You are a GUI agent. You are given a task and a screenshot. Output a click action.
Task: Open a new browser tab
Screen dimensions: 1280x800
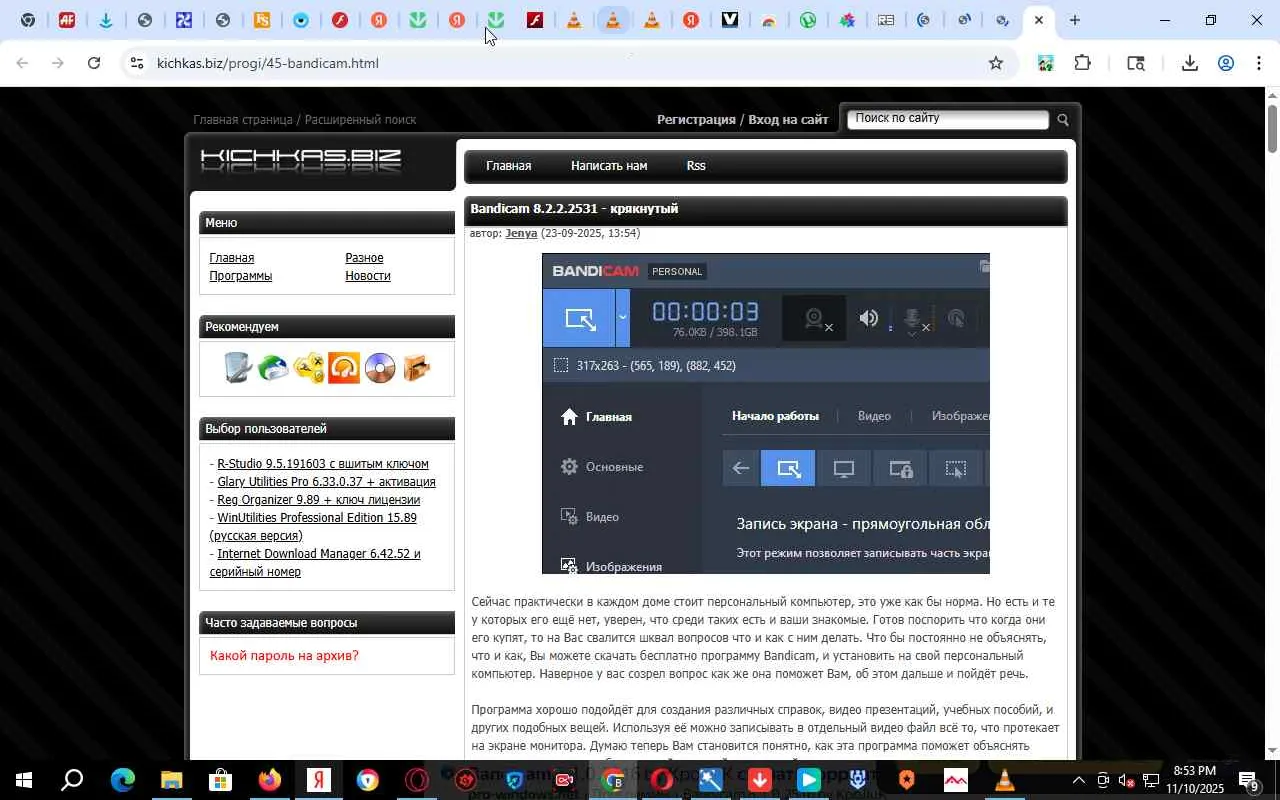(x=1075, y=20)
